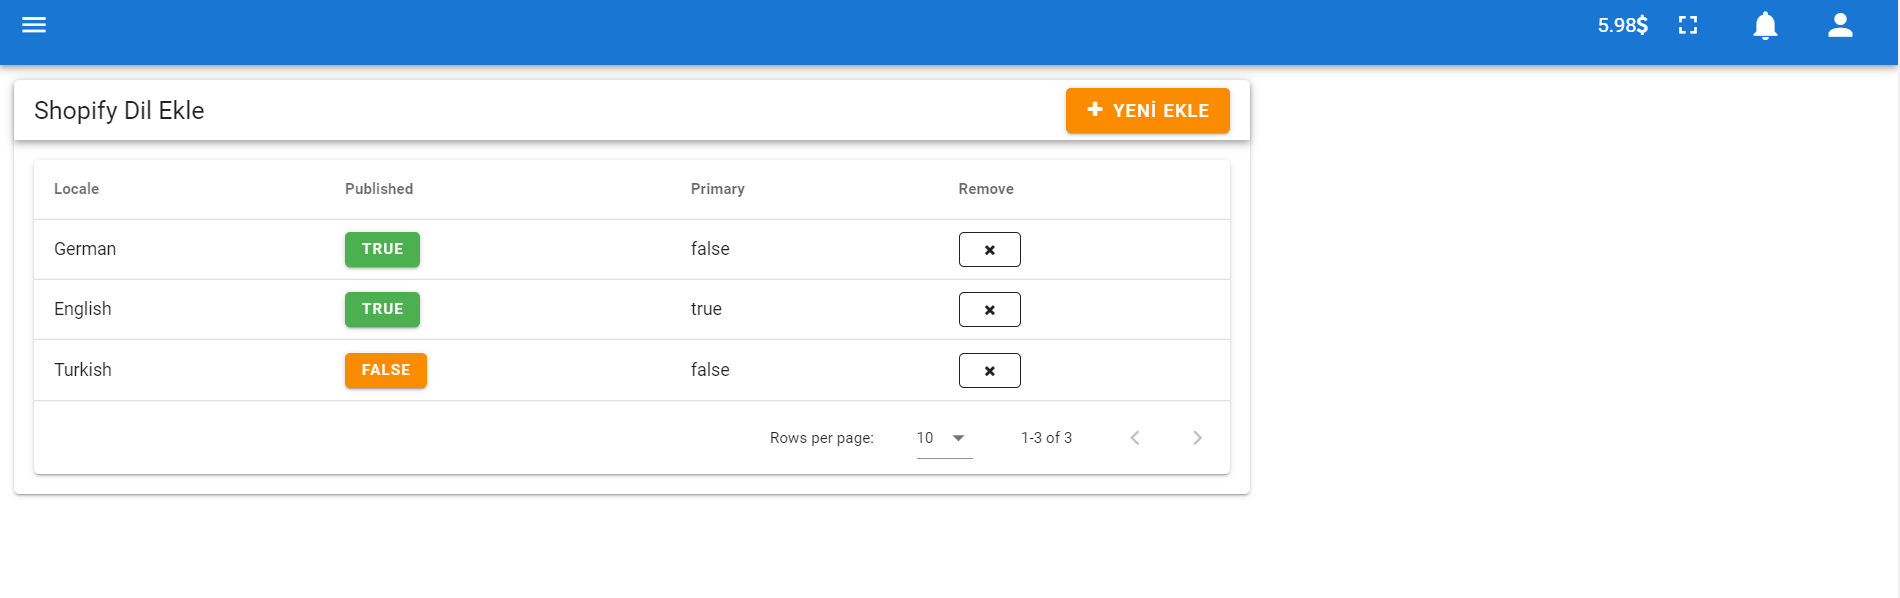Toggle fullscreen mode icon
Image resolution: width=1900 pixels, height=598 pixels.
[x=1688, y=25]
